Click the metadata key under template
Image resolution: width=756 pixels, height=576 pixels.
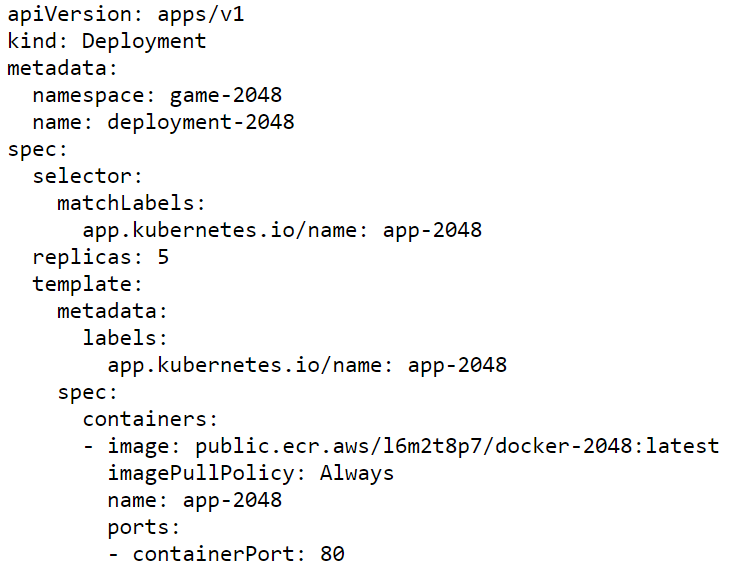point(112,311)
